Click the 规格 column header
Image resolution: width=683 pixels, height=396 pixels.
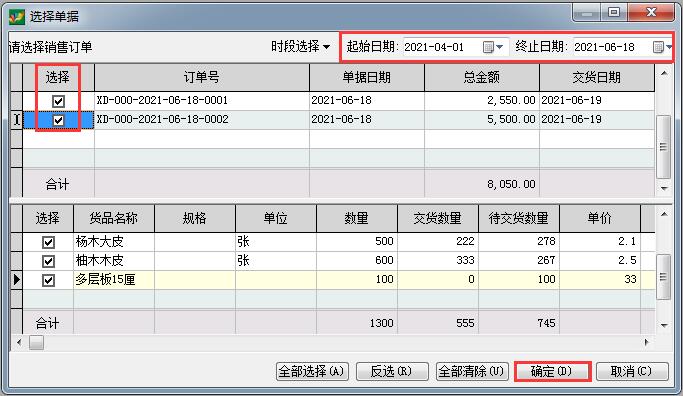click(x=195, y=218)
